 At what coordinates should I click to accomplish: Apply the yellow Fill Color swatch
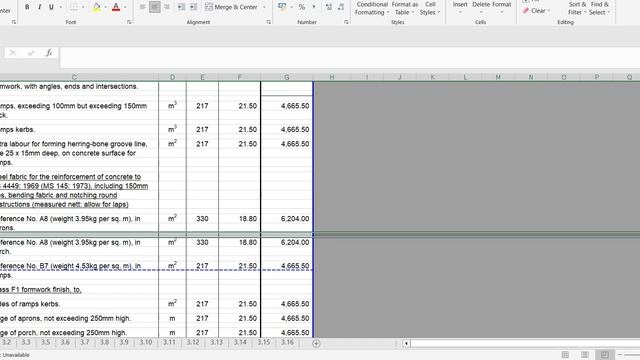(97, 7)
